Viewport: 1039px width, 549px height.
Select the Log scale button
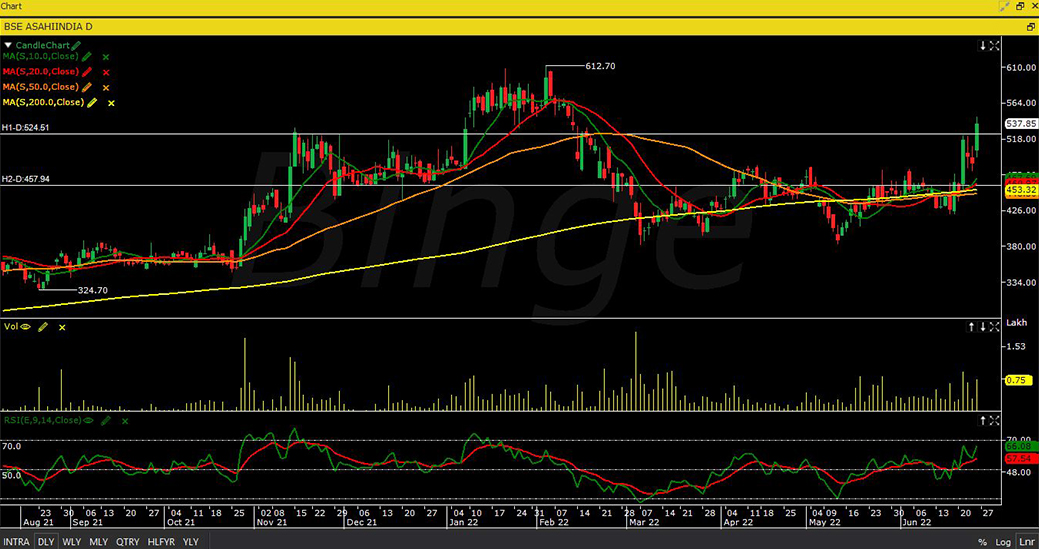pos(1003,542)
